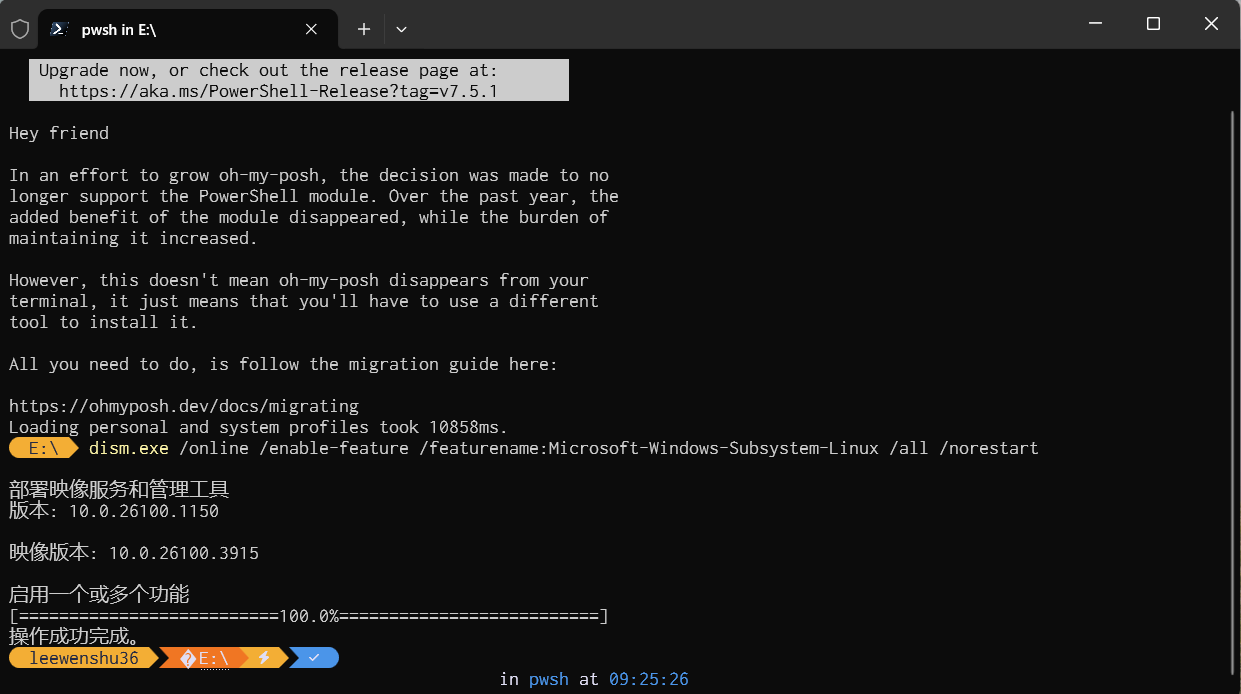The height and width of the screenshot is (694, 1241).
Task: Select the "pwsh in E:\" tab
Action: (x=186, y=29)
